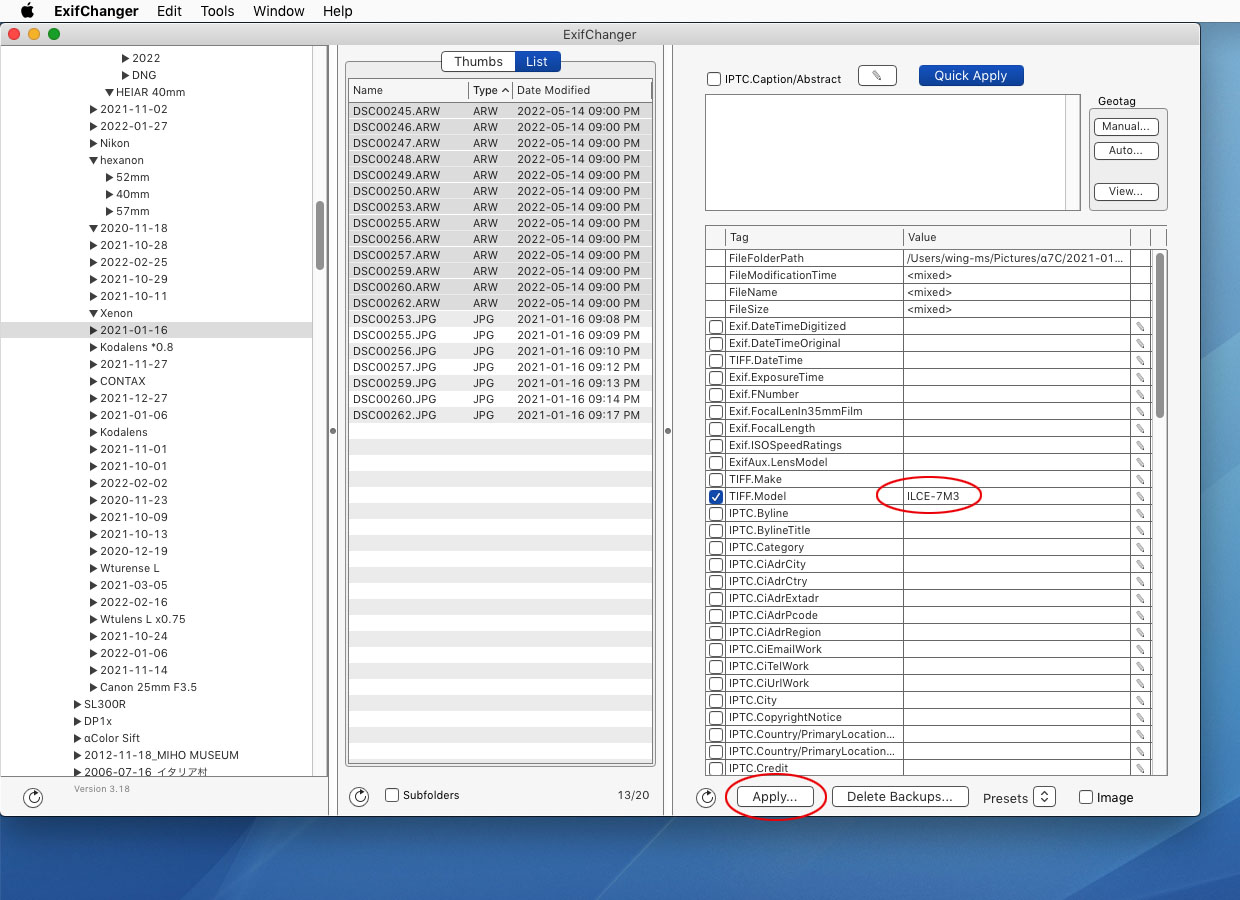Image resolution: width=1240 pixels, height=900 pixels.
Task: Toggle the Image checkbox
Action: pos(1086,797)
